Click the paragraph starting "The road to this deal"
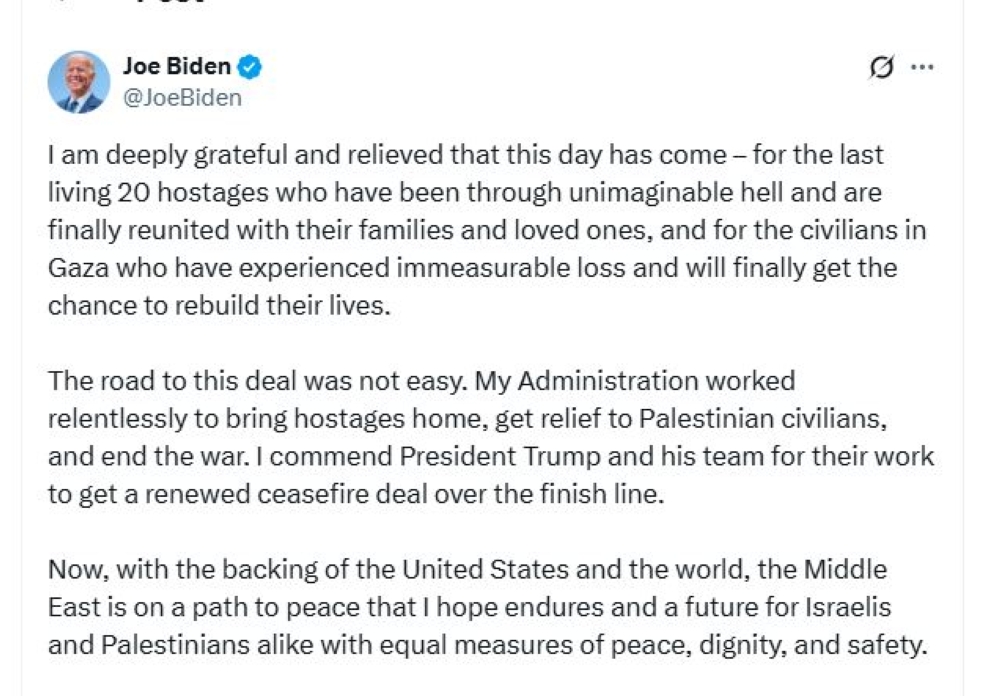The image size is (1000, 696). click(490, 437)
